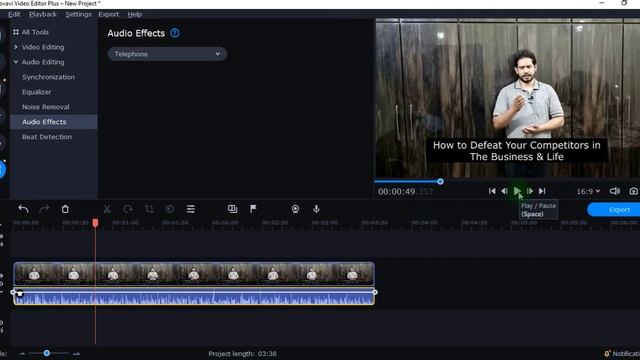
Task: Open the Clip properties icon
Action: (191, 209)
